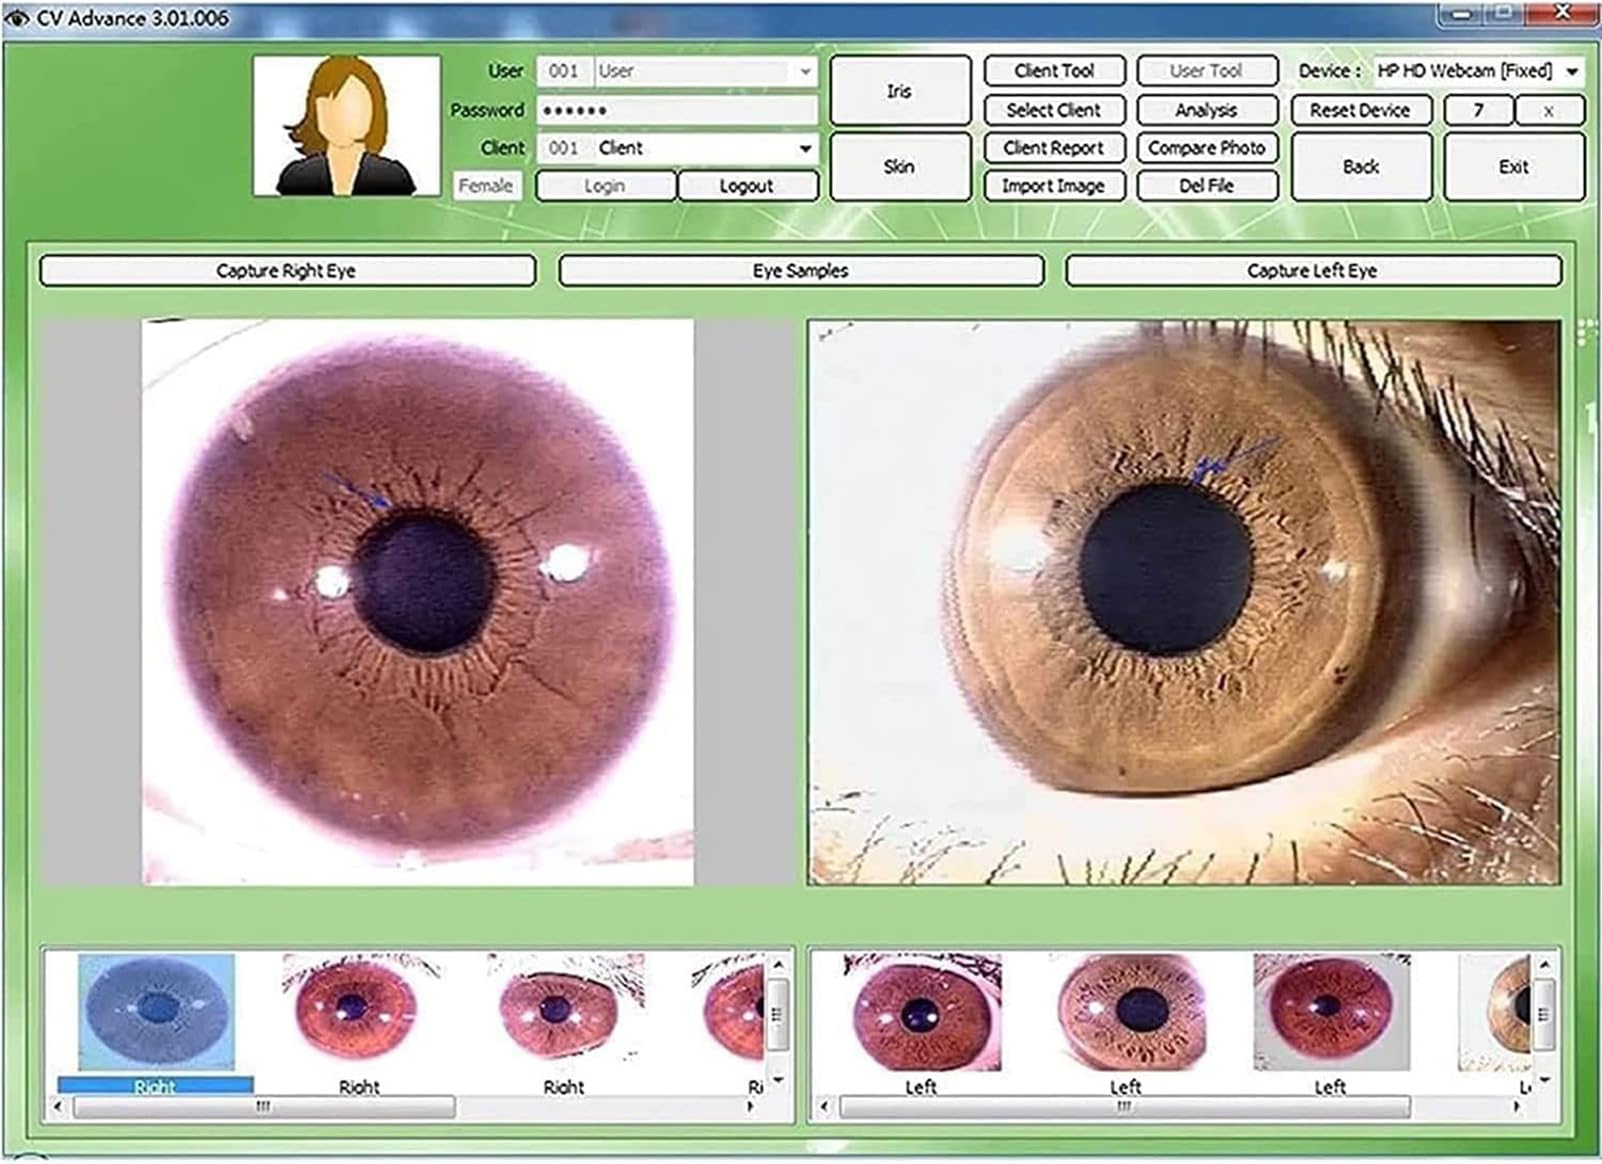
Task: Click the Analysis button
Action: point(1206,110)
